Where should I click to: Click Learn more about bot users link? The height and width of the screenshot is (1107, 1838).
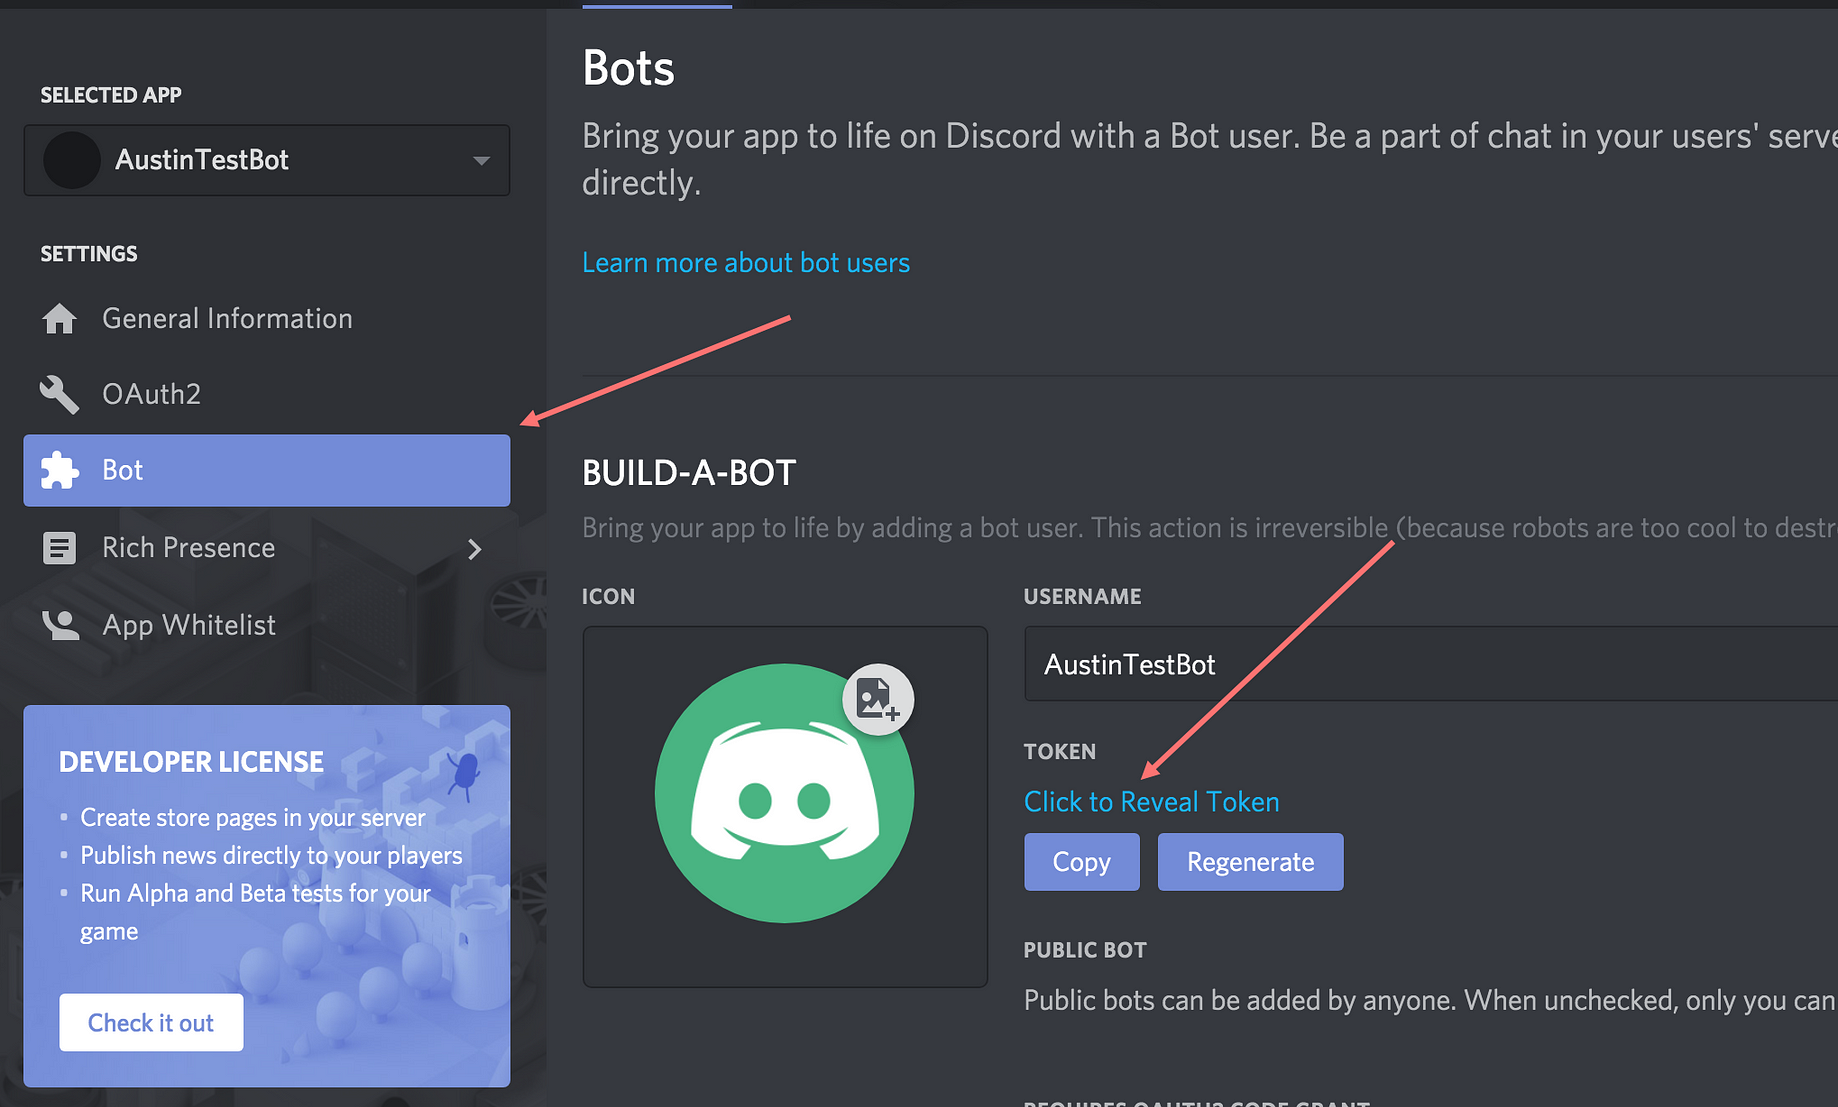[746, 263]
